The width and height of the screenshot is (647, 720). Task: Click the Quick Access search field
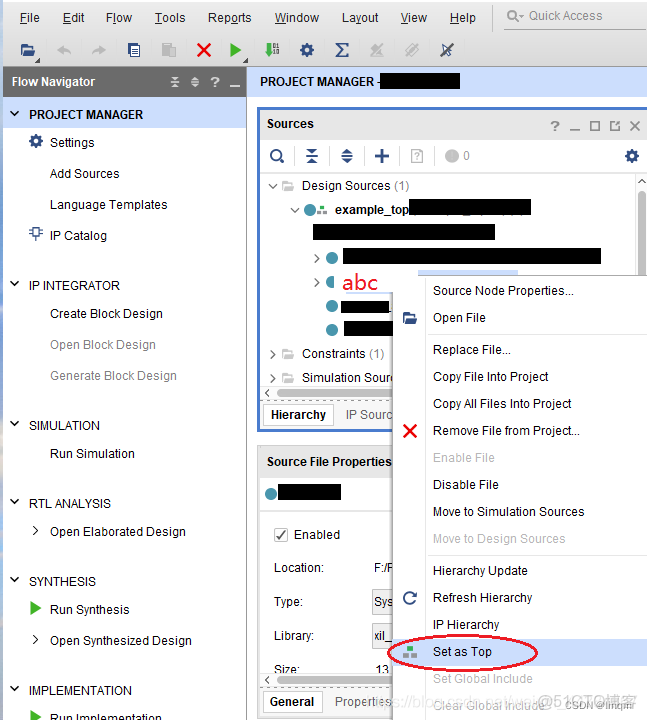[x=574, y=16]
